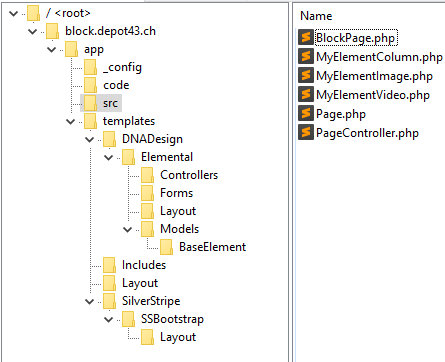
Task: Select the app folder label
Action: 94,50
